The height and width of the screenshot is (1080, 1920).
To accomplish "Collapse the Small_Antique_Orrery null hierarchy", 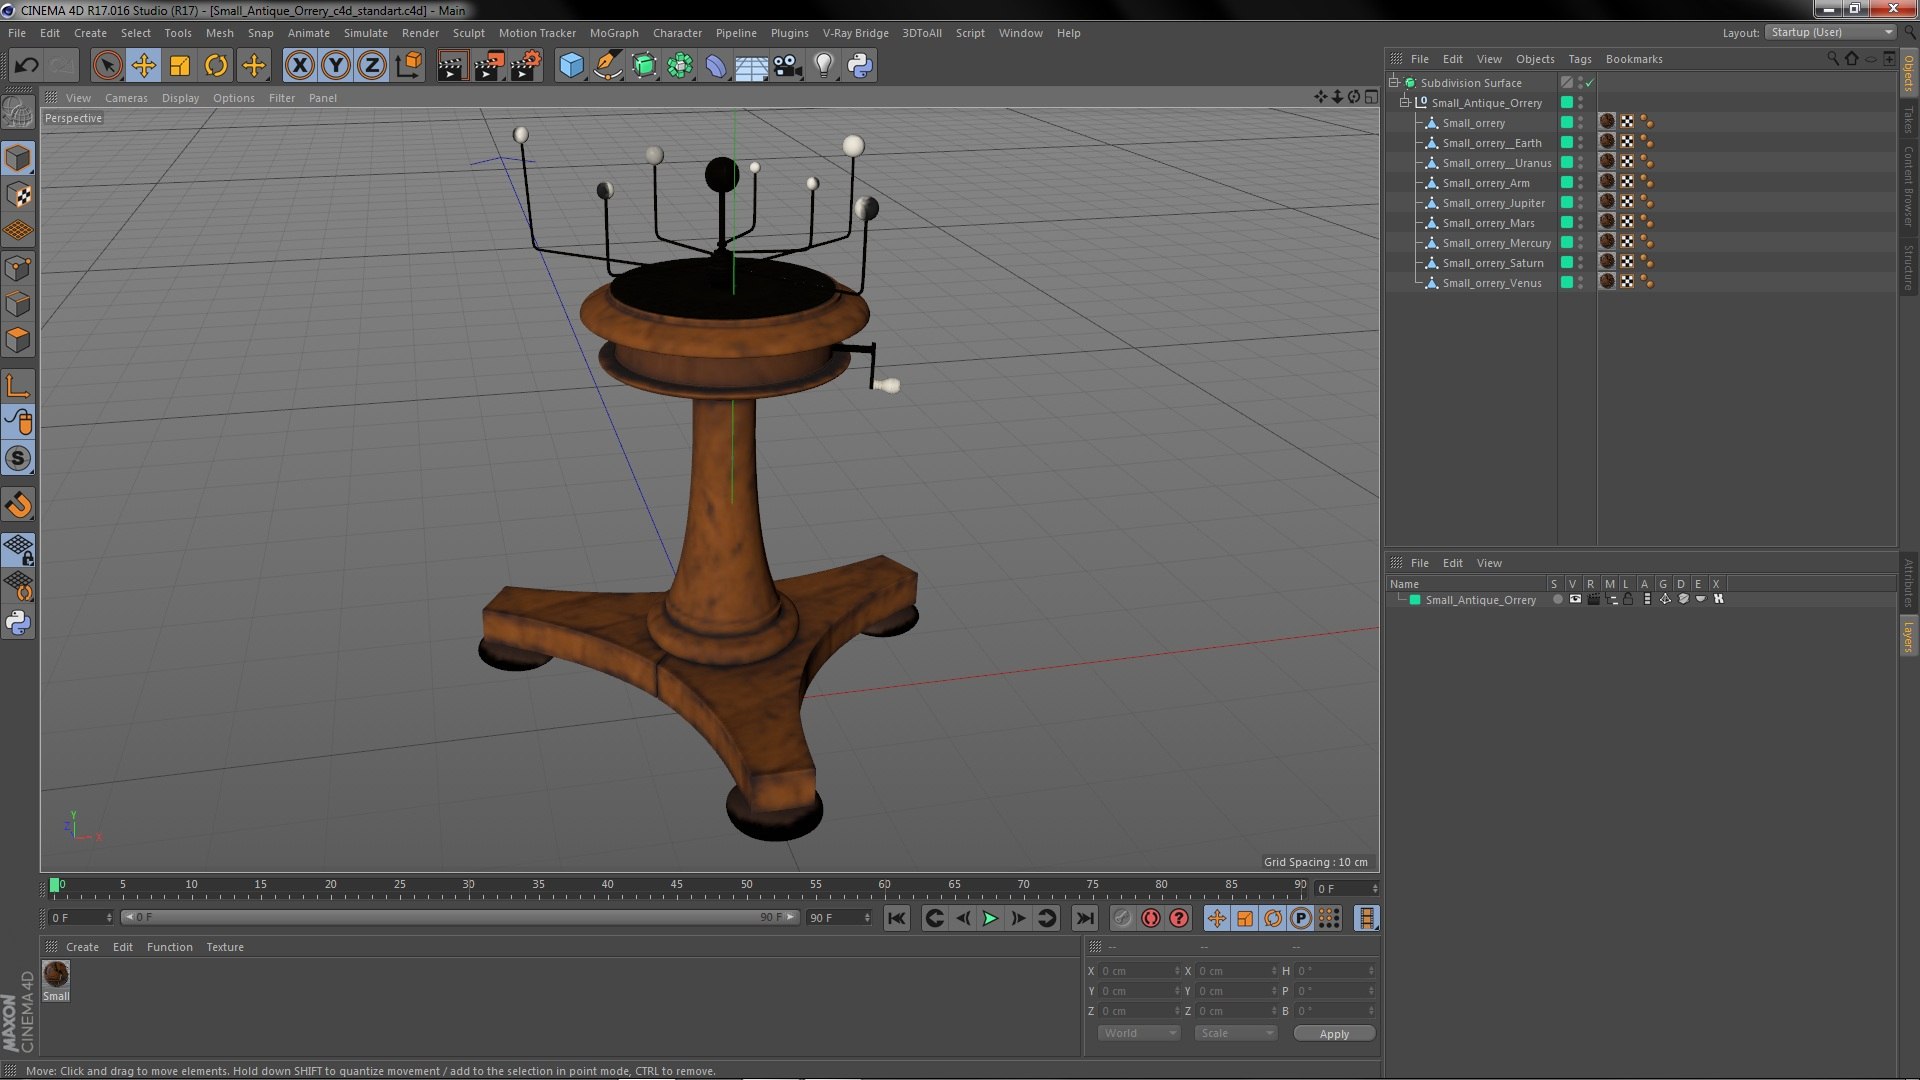I will click(x=1404, y=102).
